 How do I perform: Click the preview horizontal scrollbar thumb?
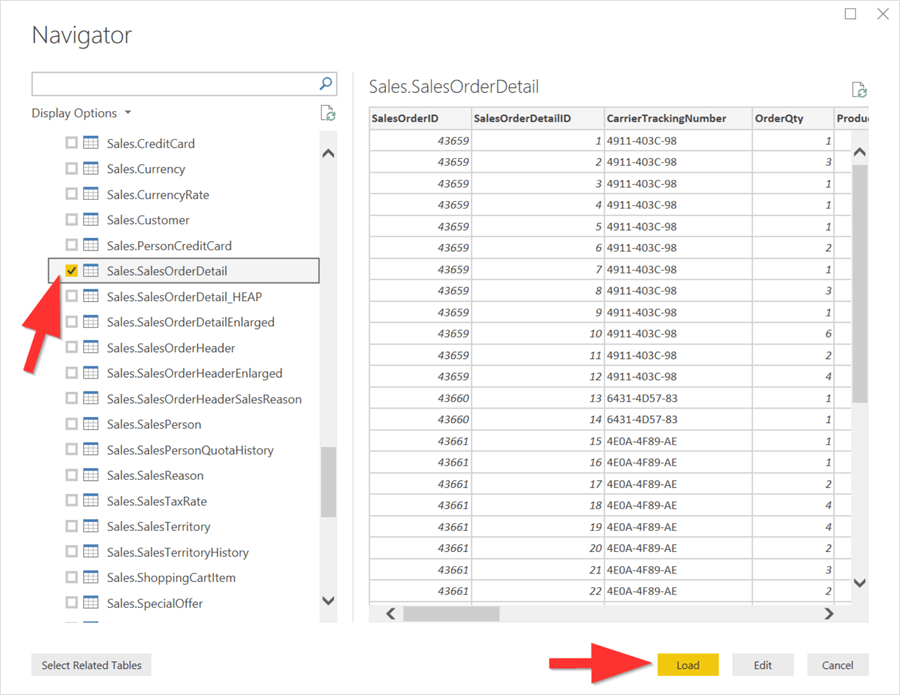point(451,614)
